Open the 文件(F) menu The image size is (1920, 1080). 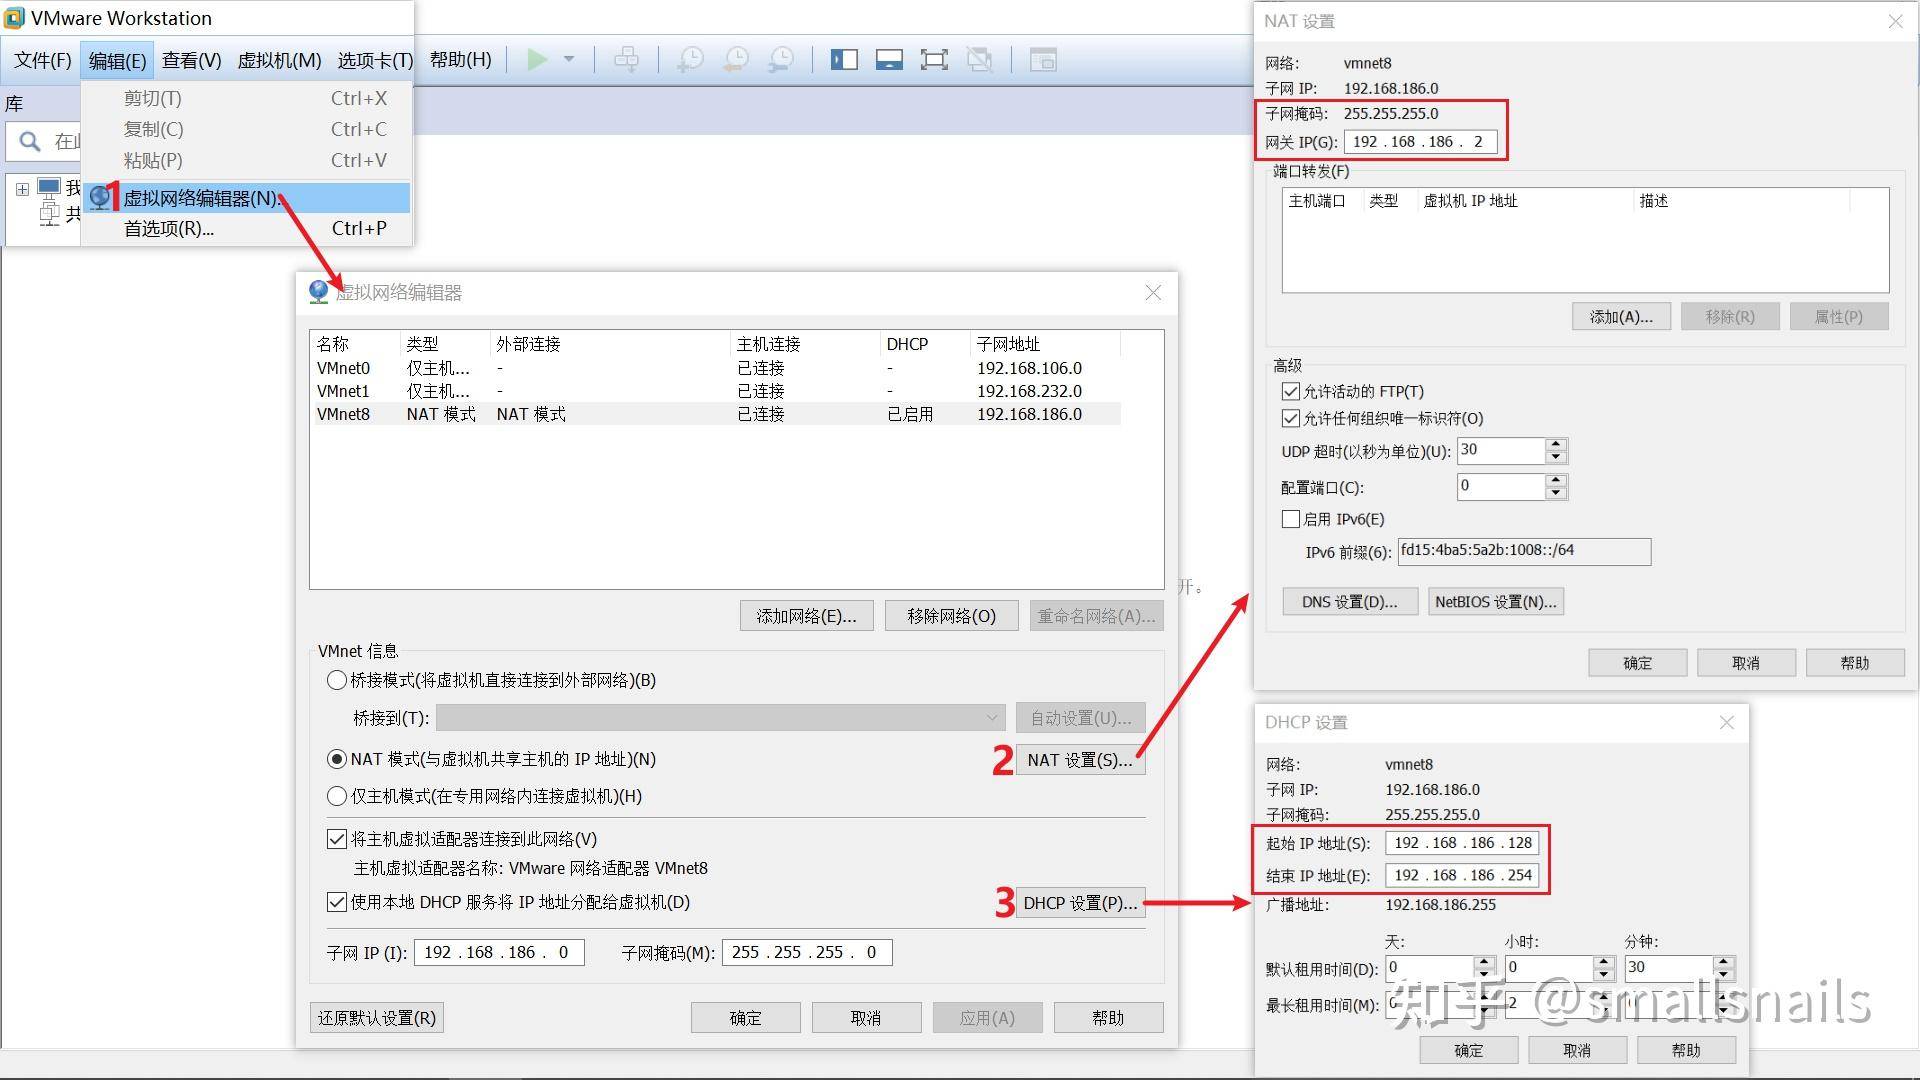click(43, 60)
